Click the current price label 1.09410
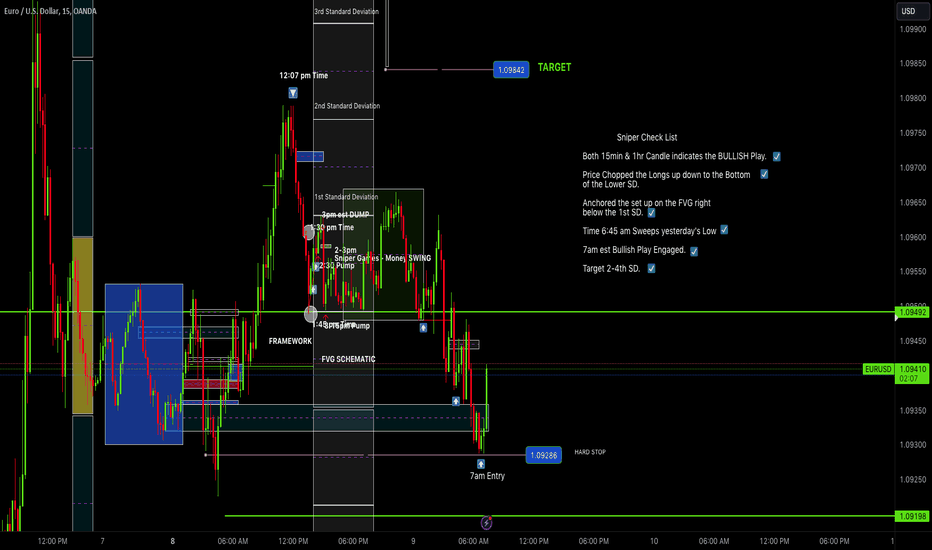Screen dimensions: 932x550 point(912,369)
